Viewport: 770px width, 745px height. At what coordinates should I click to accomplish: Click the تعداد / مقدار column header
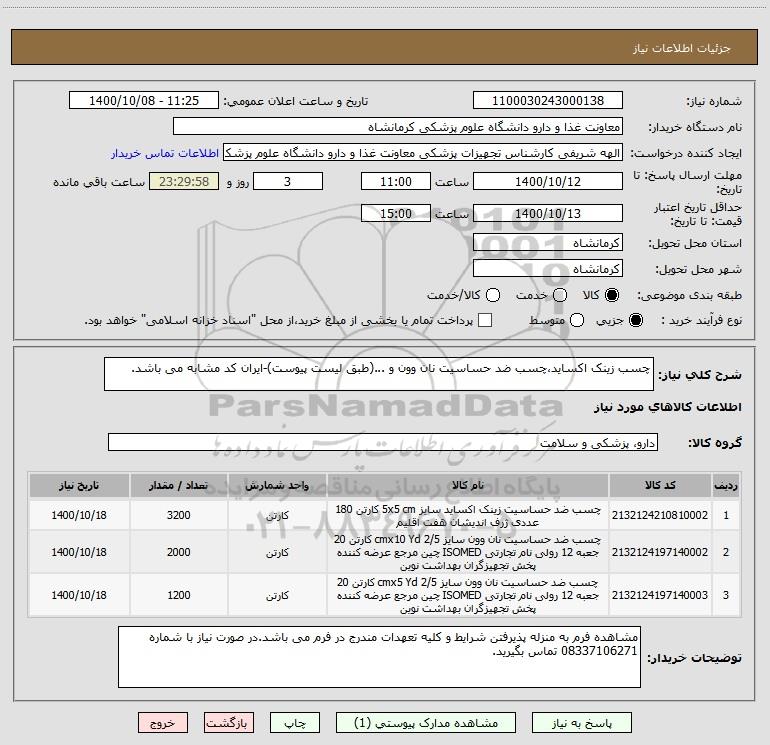[x=178, y=485]
